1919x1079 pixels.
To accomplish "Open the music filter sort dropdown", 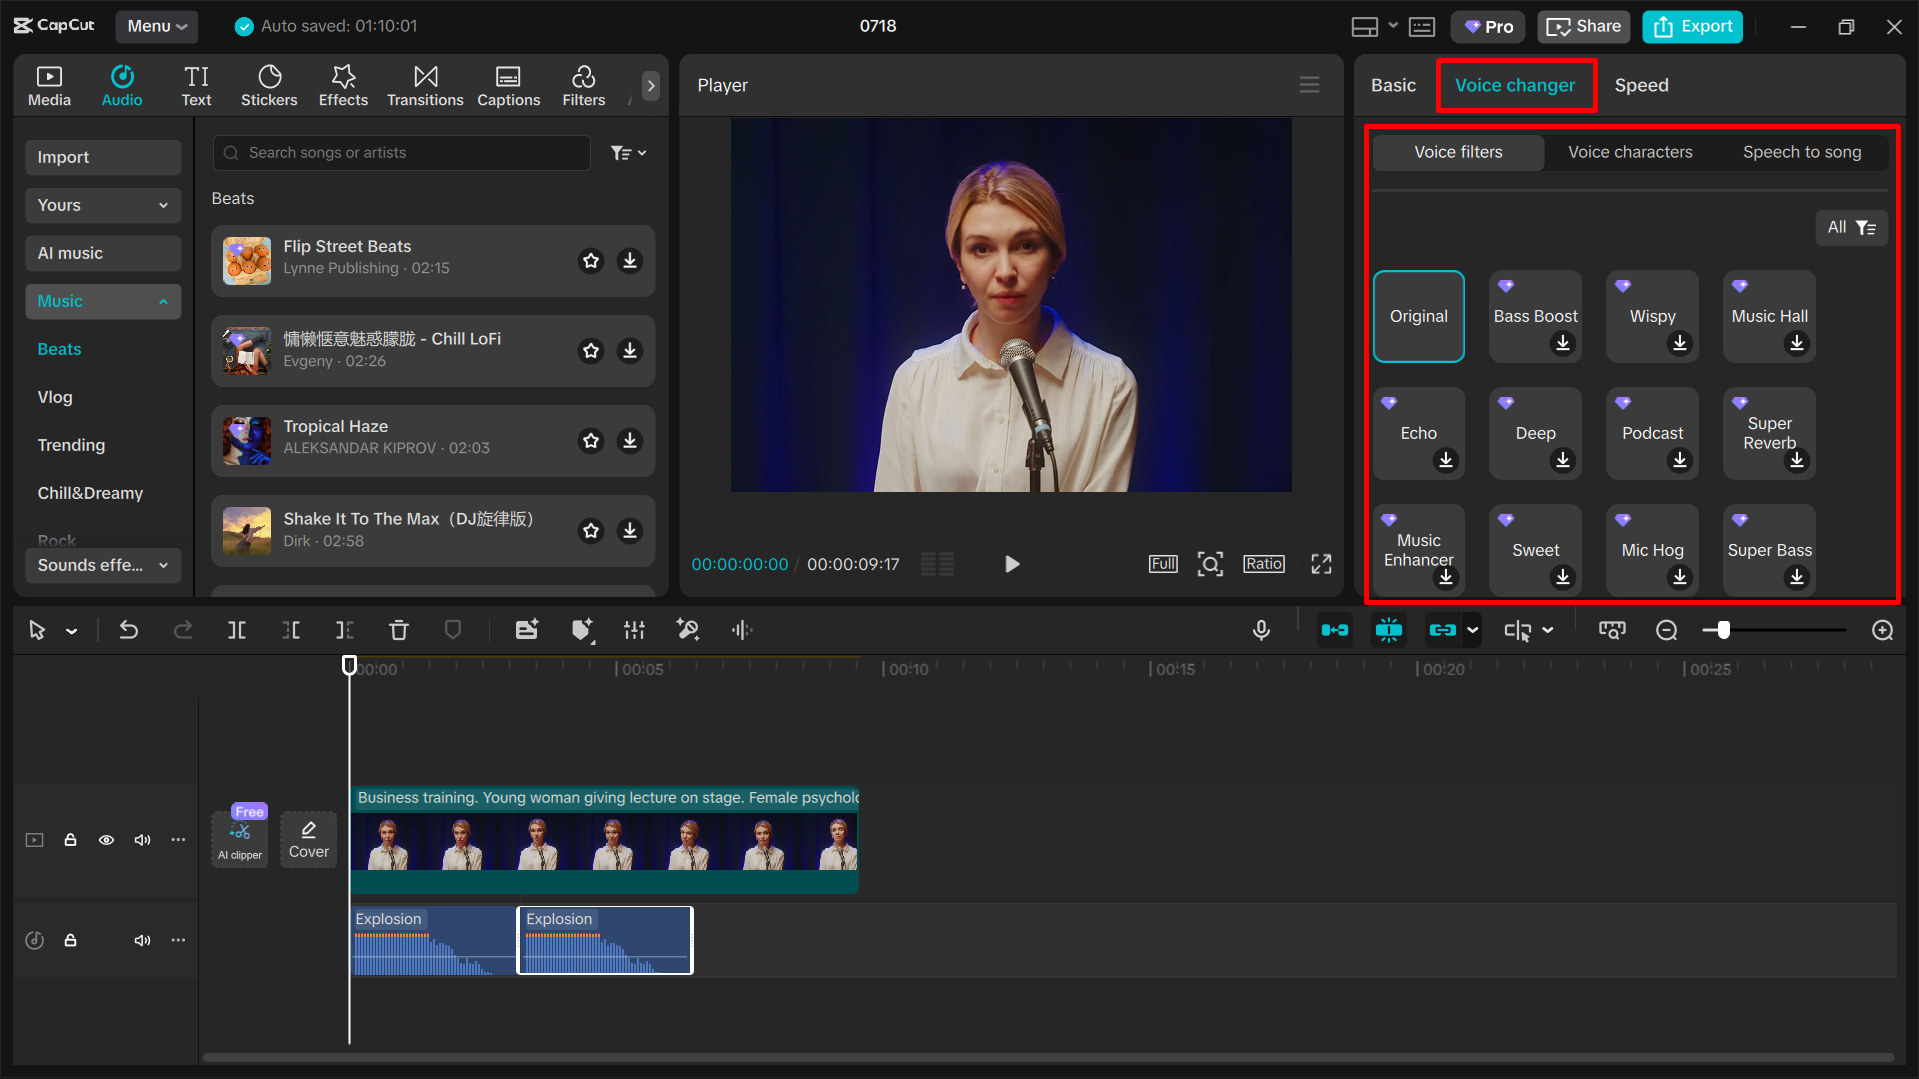I will [x=628, y=153].
